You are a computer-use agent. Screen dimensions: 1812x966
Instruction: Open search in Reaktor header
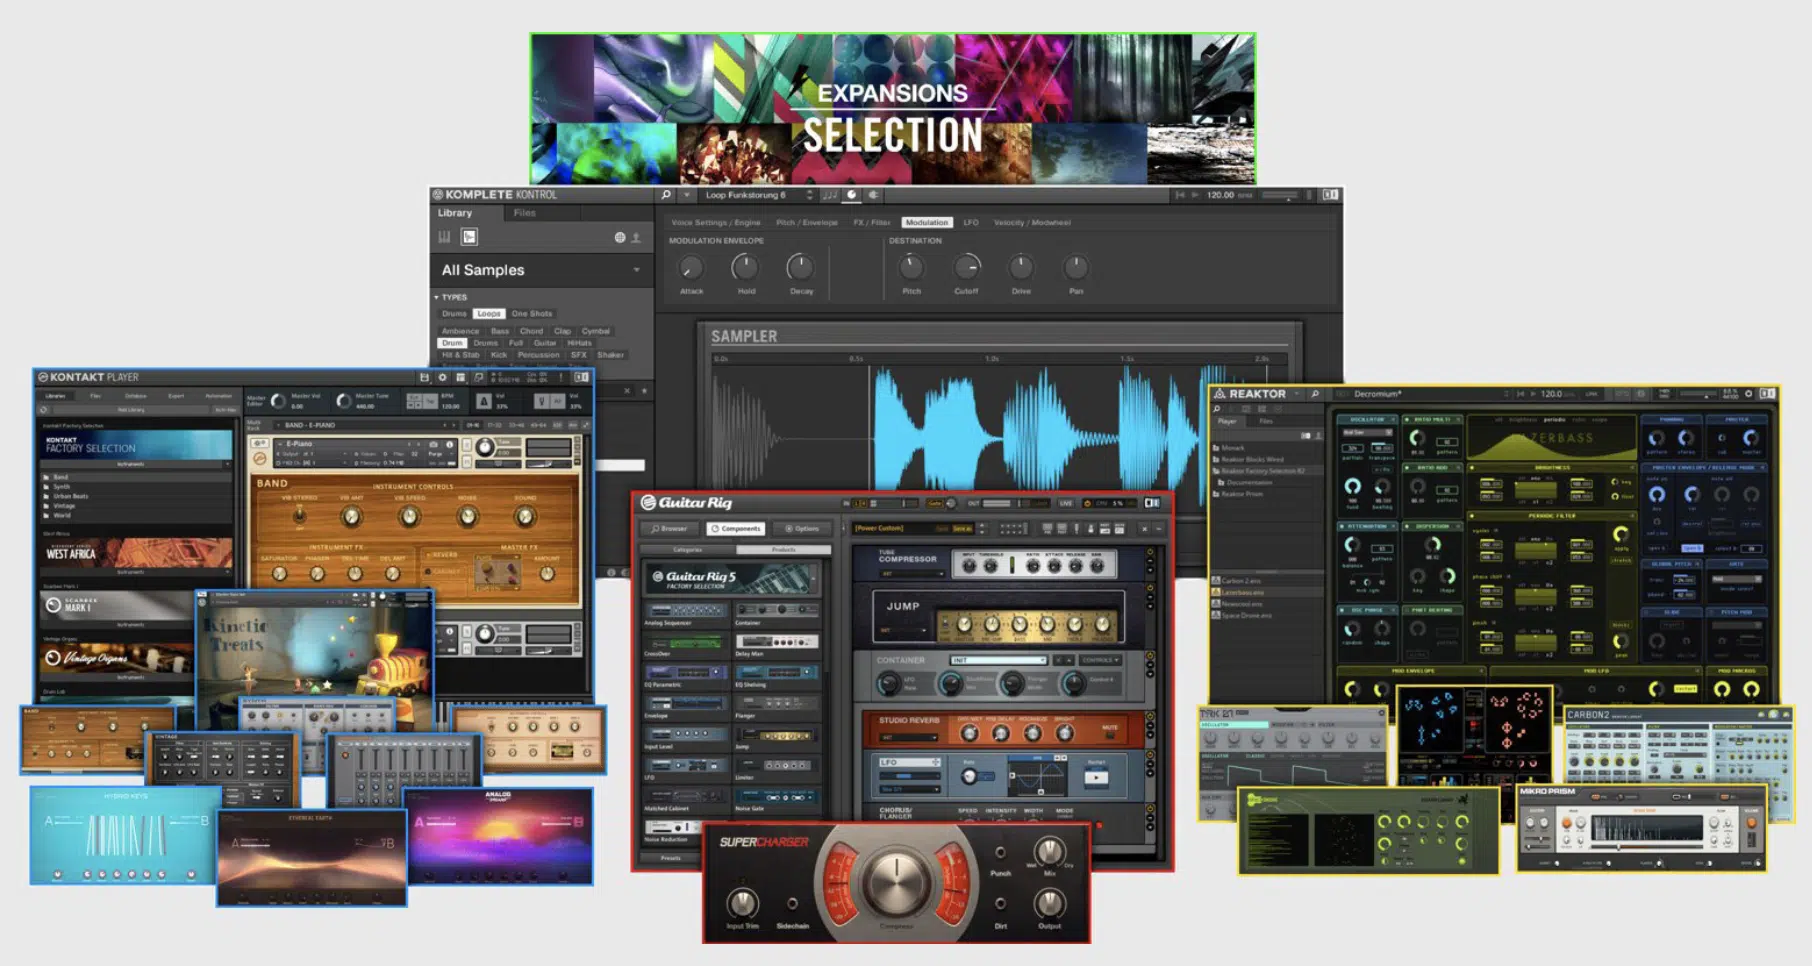coord(1315,394)
